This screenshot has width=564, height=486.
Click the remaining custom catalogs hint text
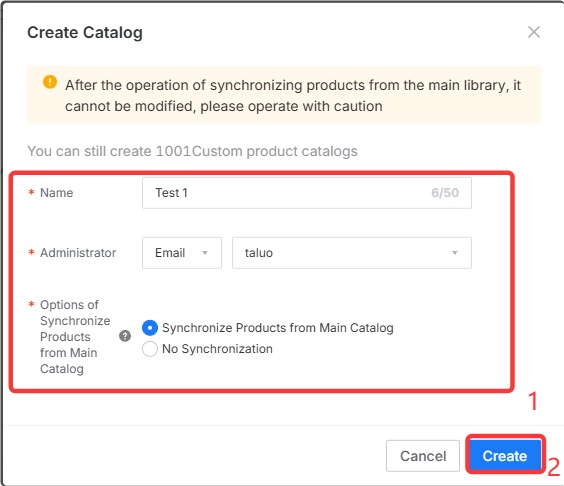coord(192,151)
